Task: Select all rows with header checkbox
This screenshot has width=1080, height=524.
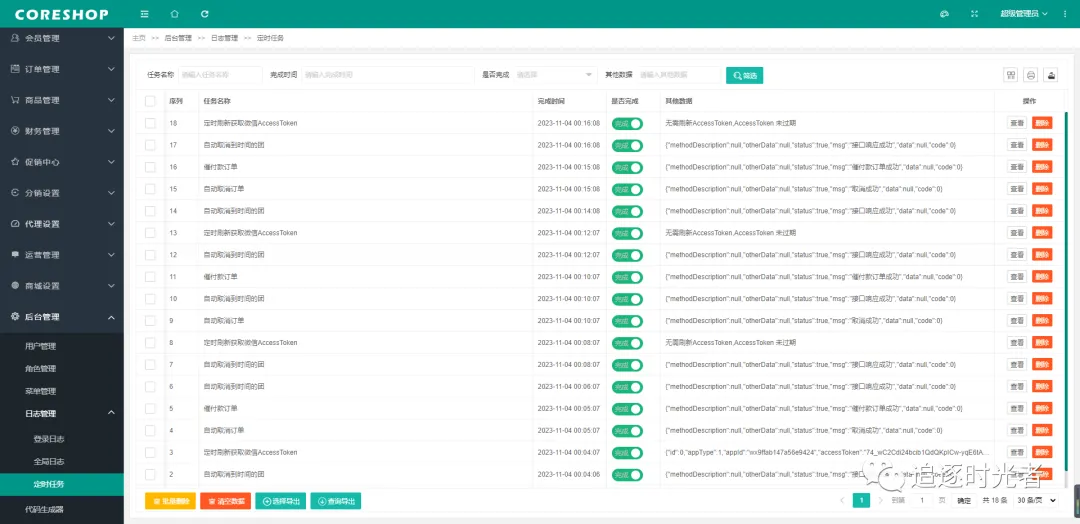Action: coord(150,101)
